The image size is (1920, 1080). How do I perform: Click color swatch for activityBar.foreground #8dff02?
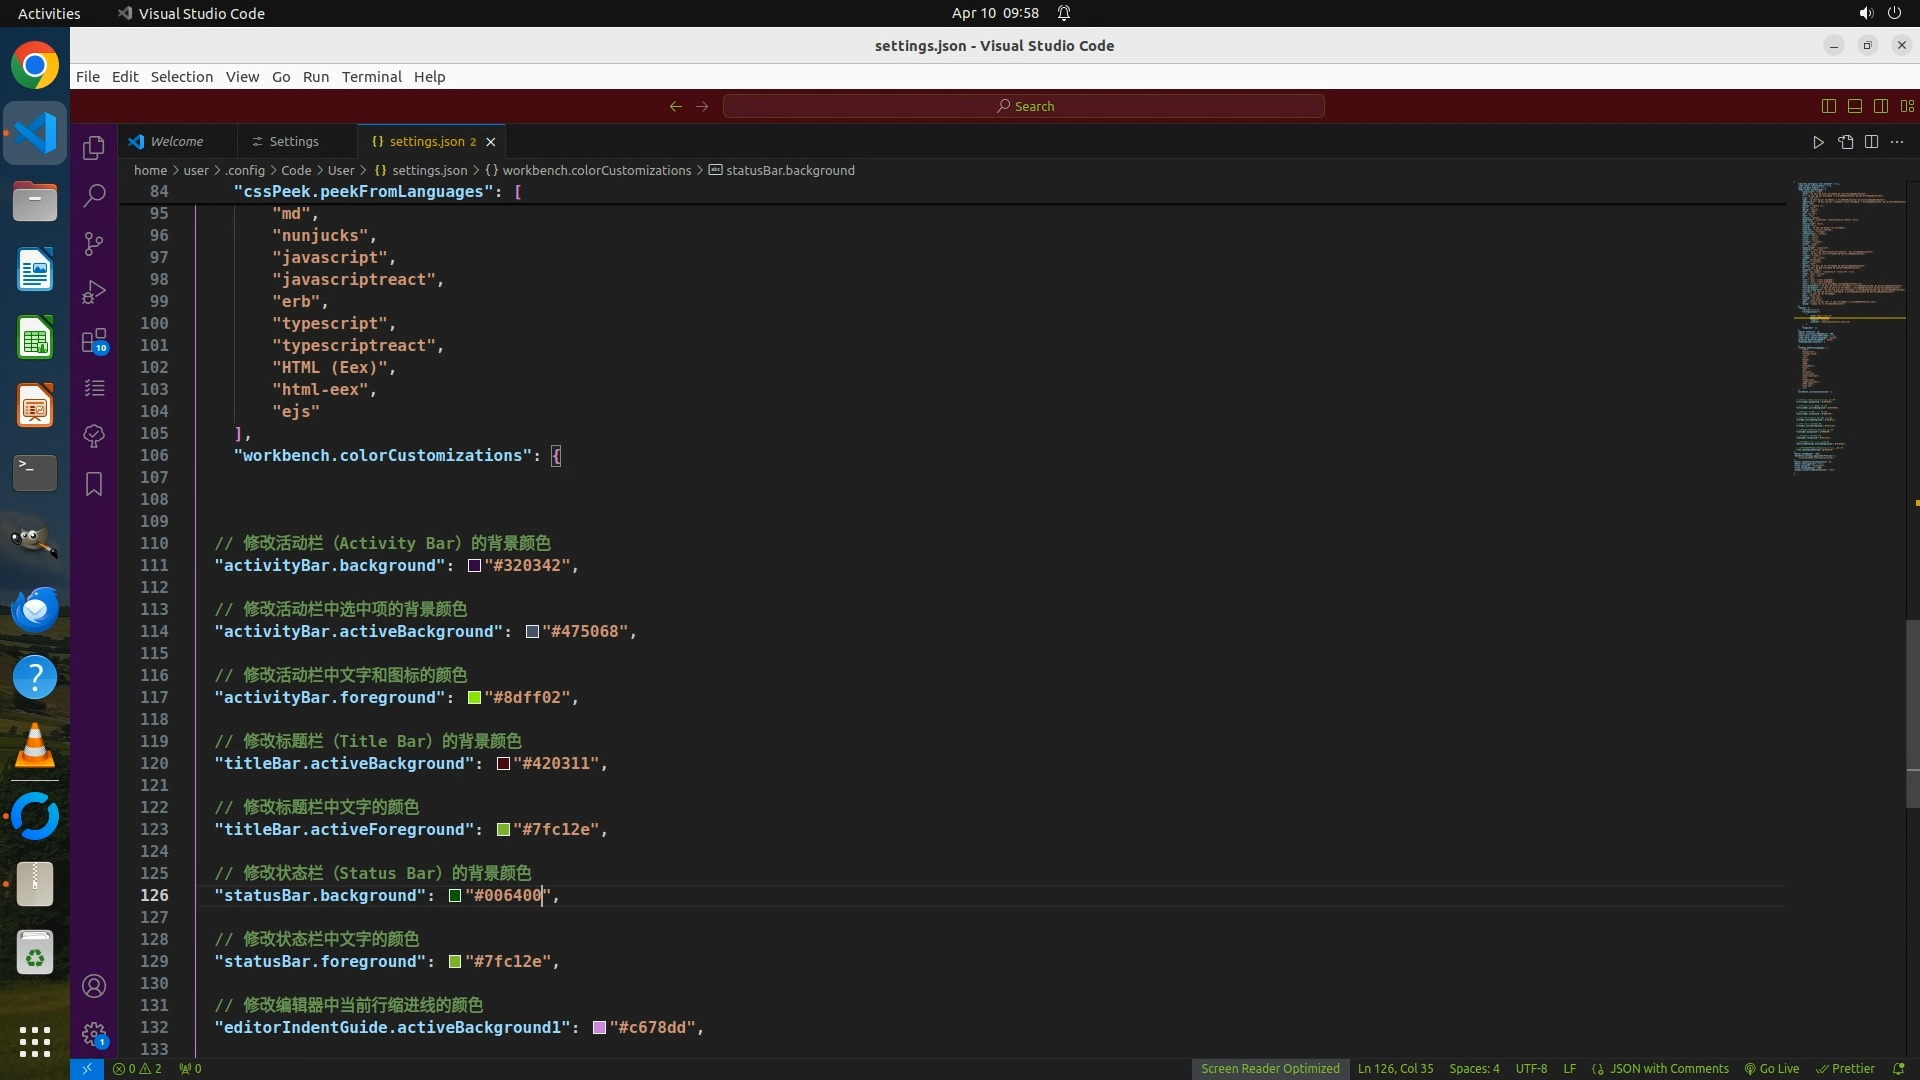pyautogui.click(x=474, y=698)
